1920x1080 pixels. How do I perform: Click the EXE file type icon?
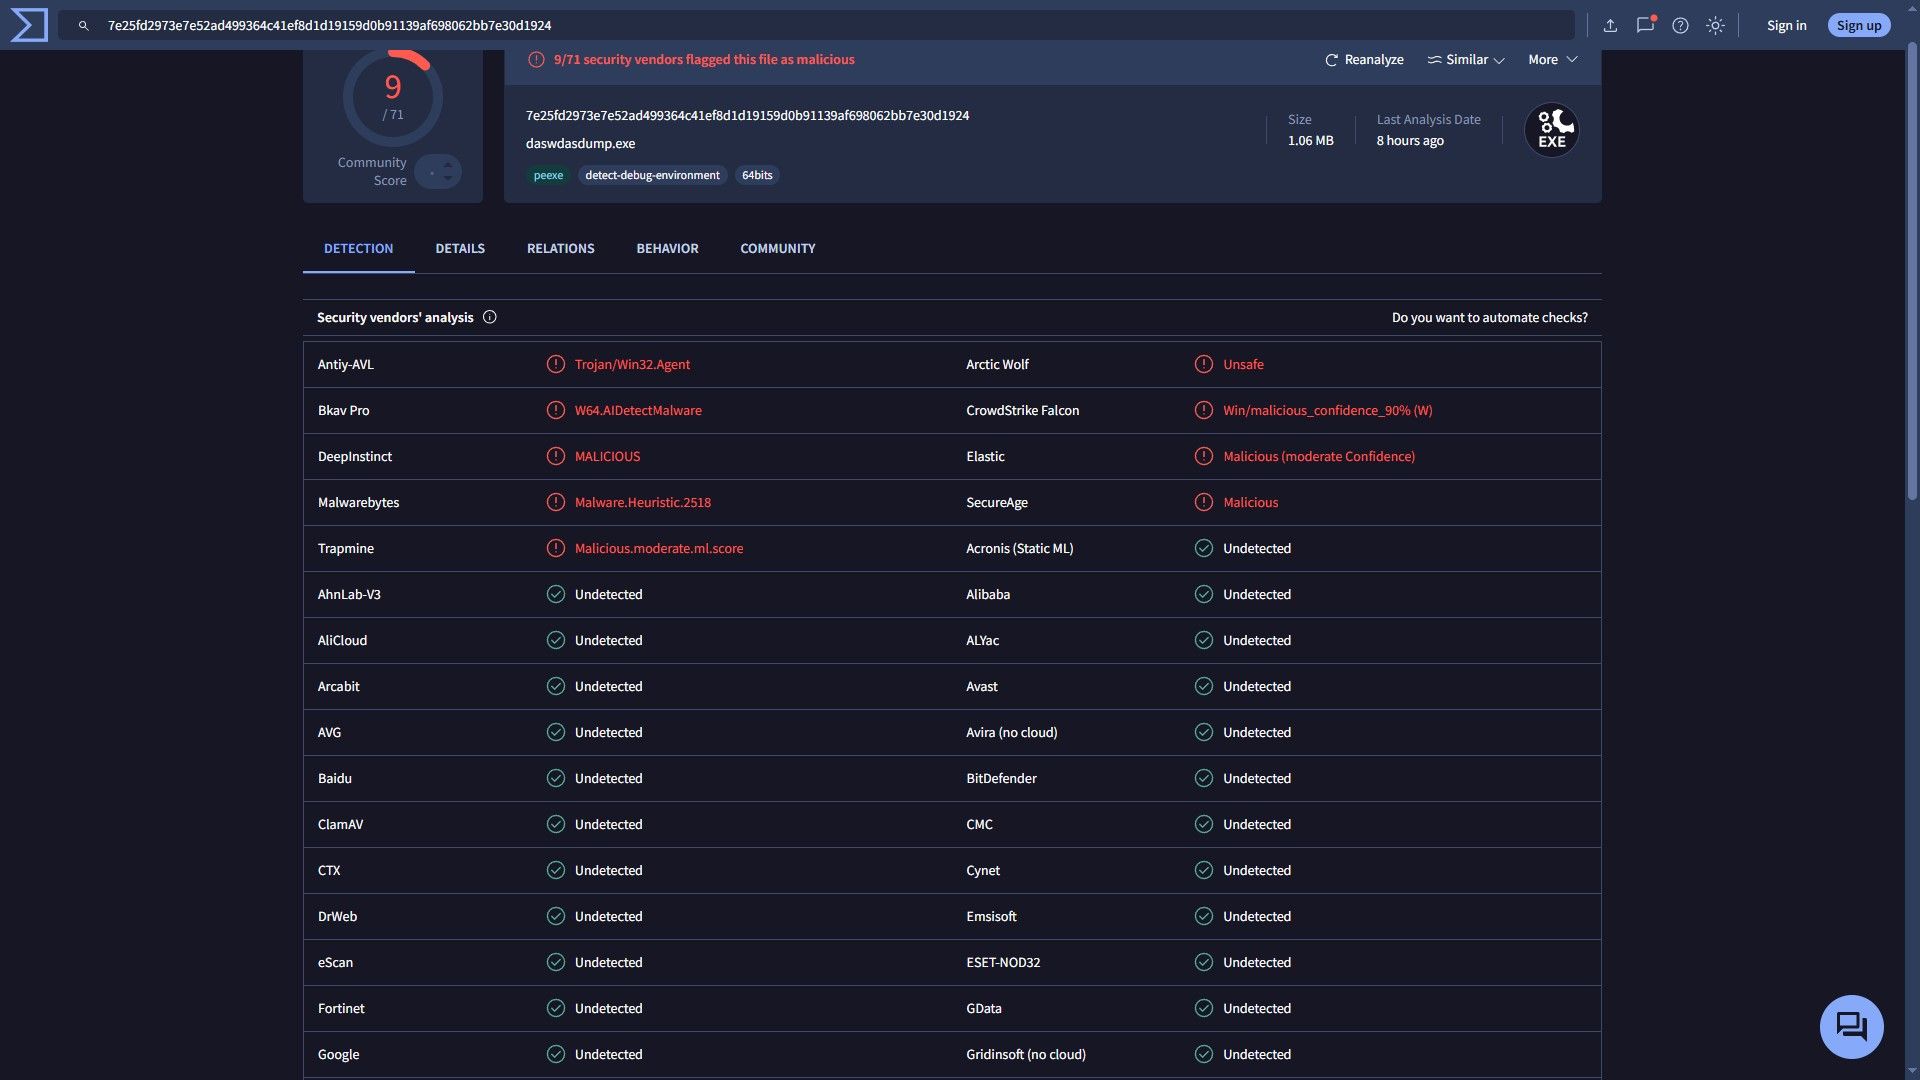[1551, 130]
